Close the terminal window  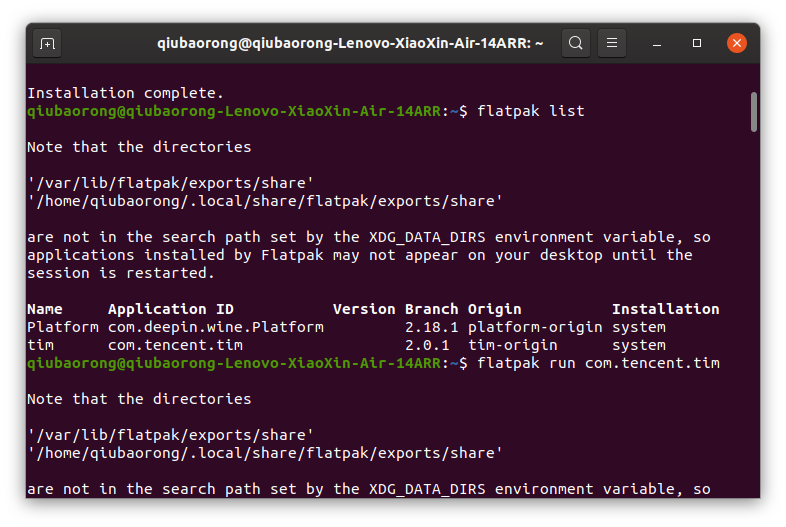tap(737, 43)
